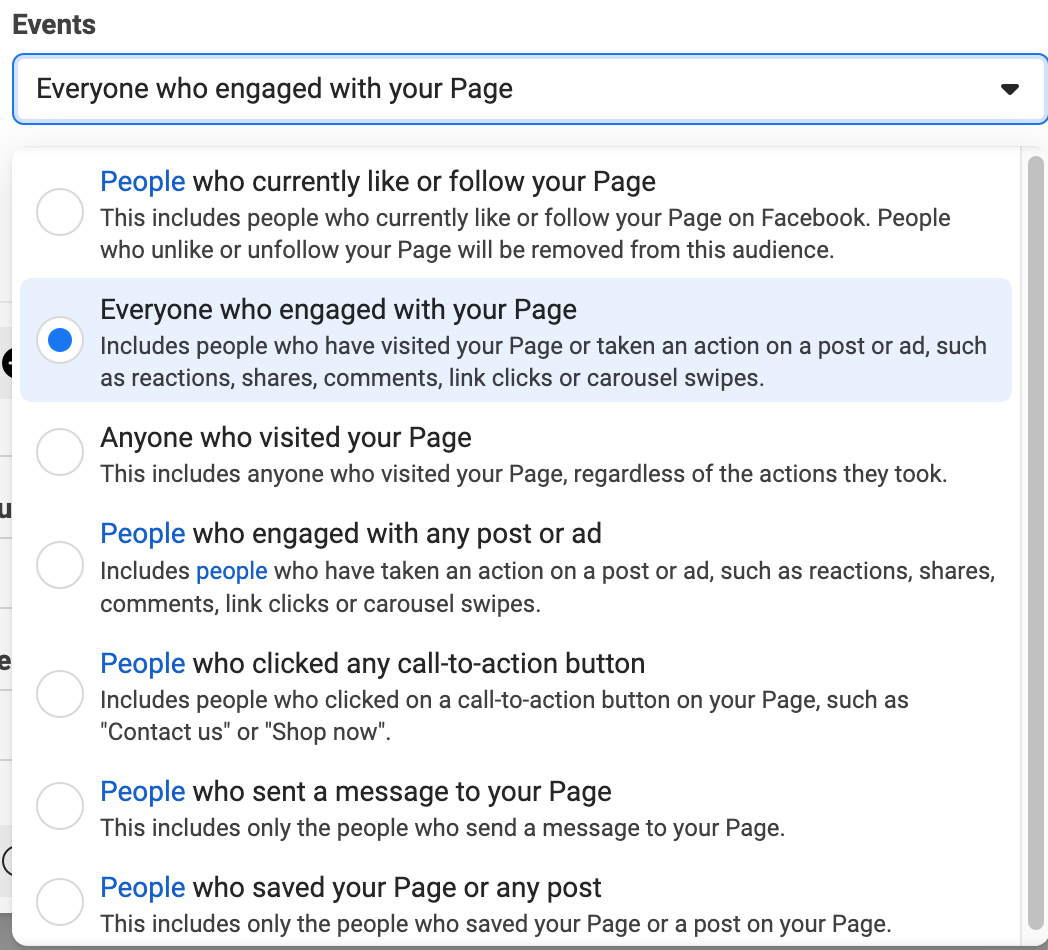Pick "People who sent a message to your Page"

pyautogui.click(x=60, y=805)
